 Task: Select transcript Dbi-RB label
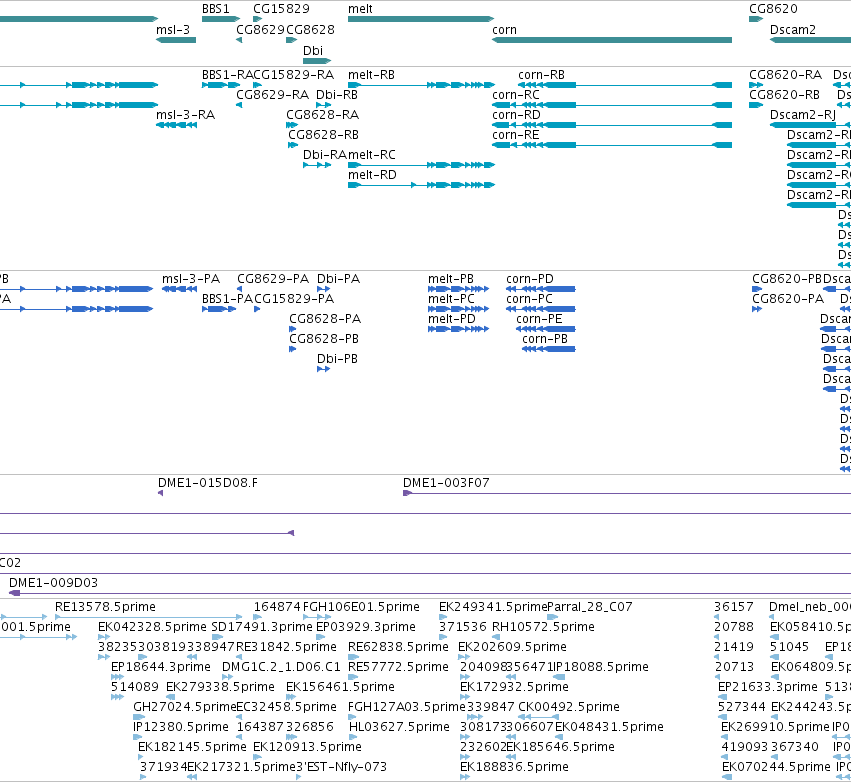[337, 95]
